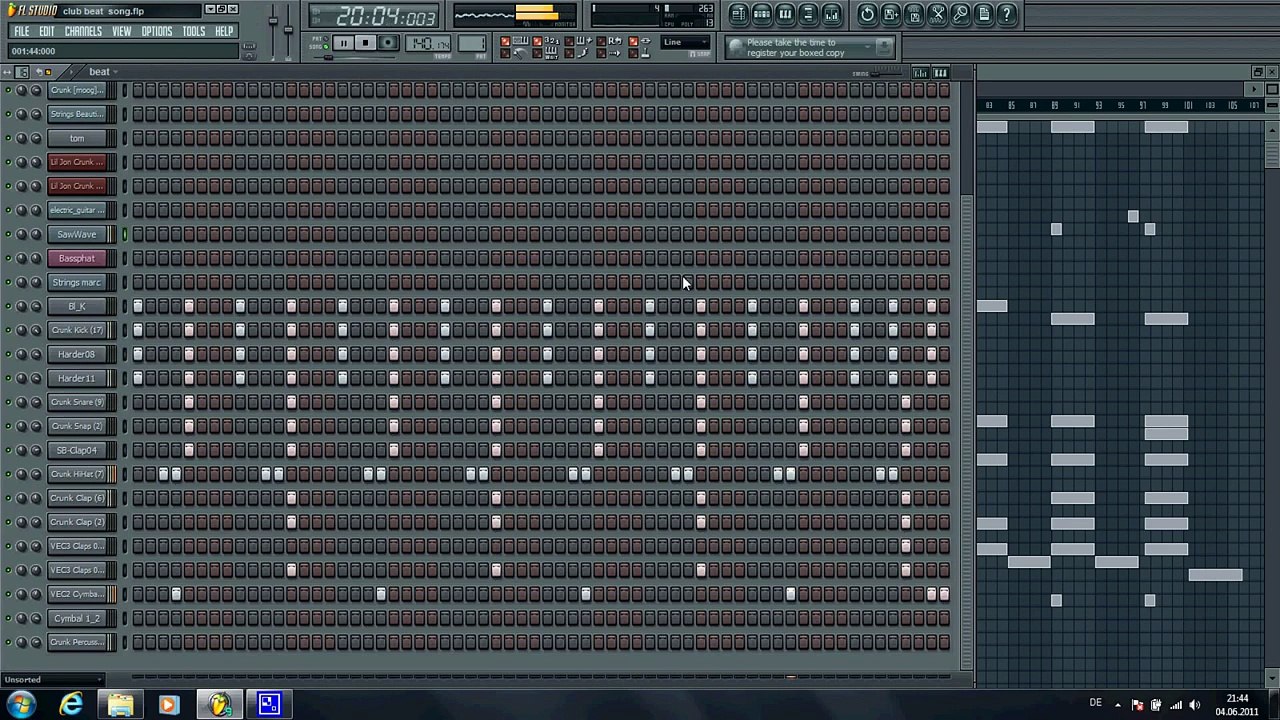This screenshot has width=1280, height=720.
Task: Pause the song playback
Action: coord(343,43)
